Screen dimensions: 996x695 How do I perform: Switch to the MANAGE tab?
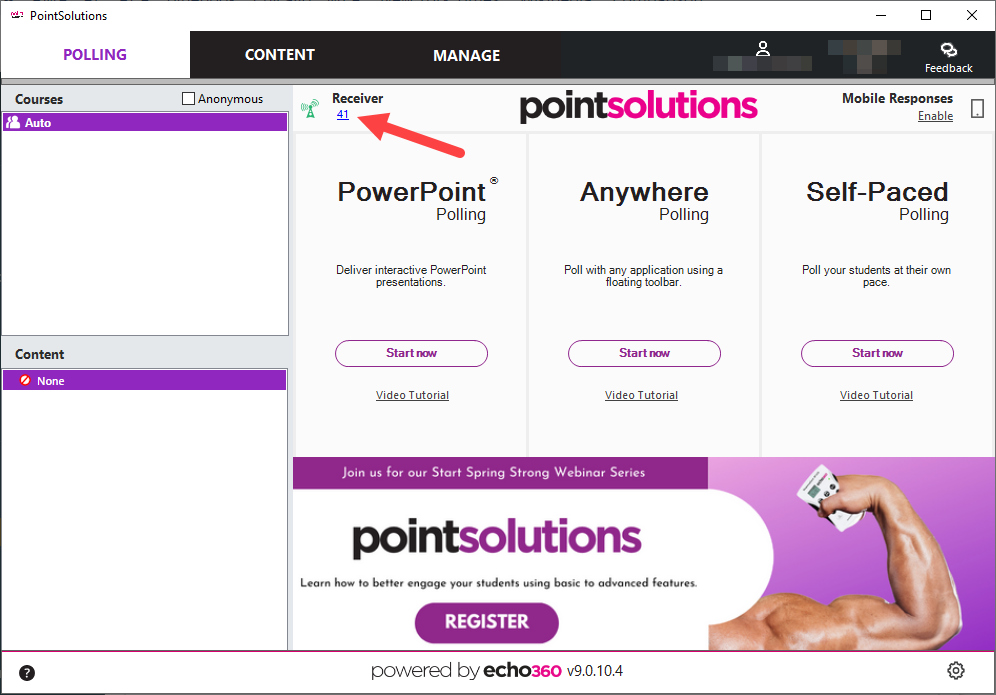tap(467, 56)
